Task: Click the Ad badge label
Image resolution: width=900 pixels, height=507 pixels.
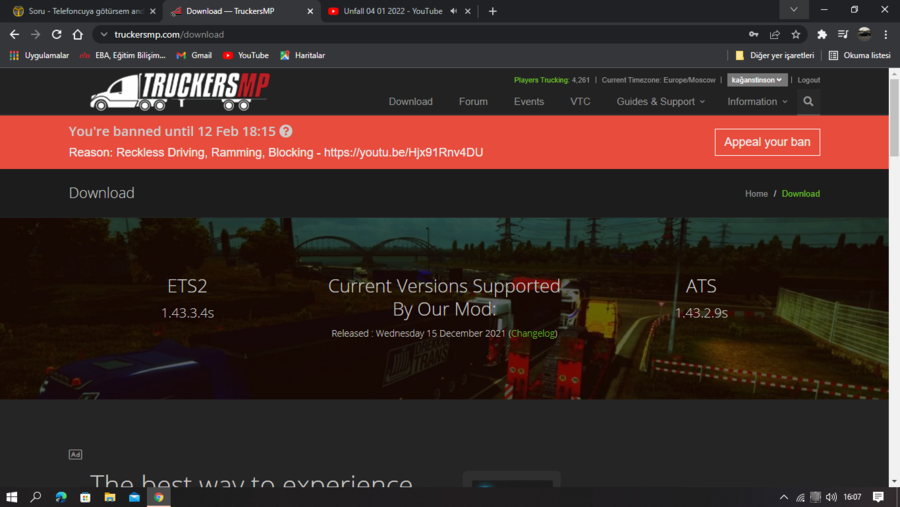Action: coord(75,454)
